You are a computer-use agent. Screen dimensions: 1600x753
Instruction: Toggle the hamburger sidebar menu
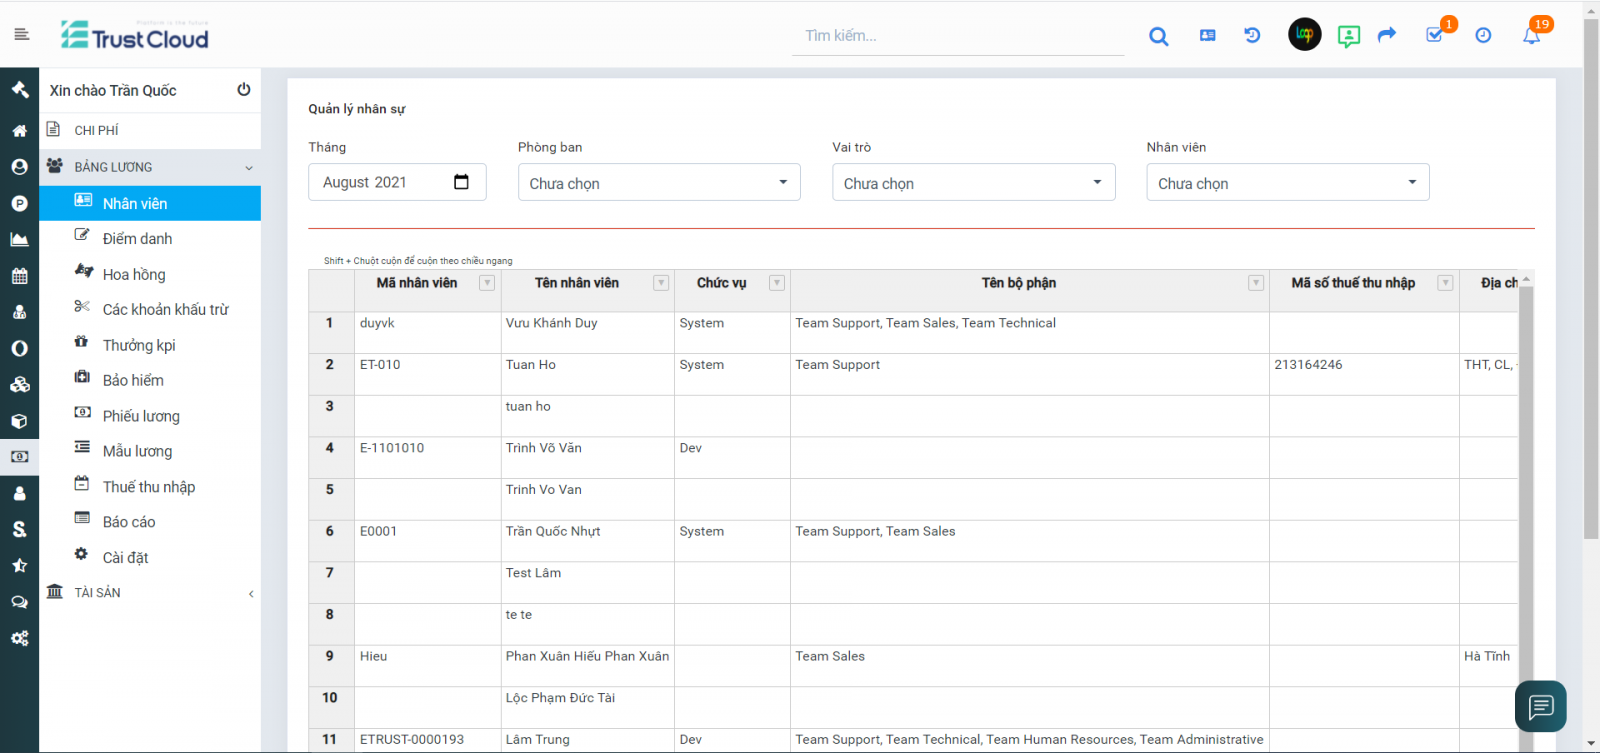[22, 34]
